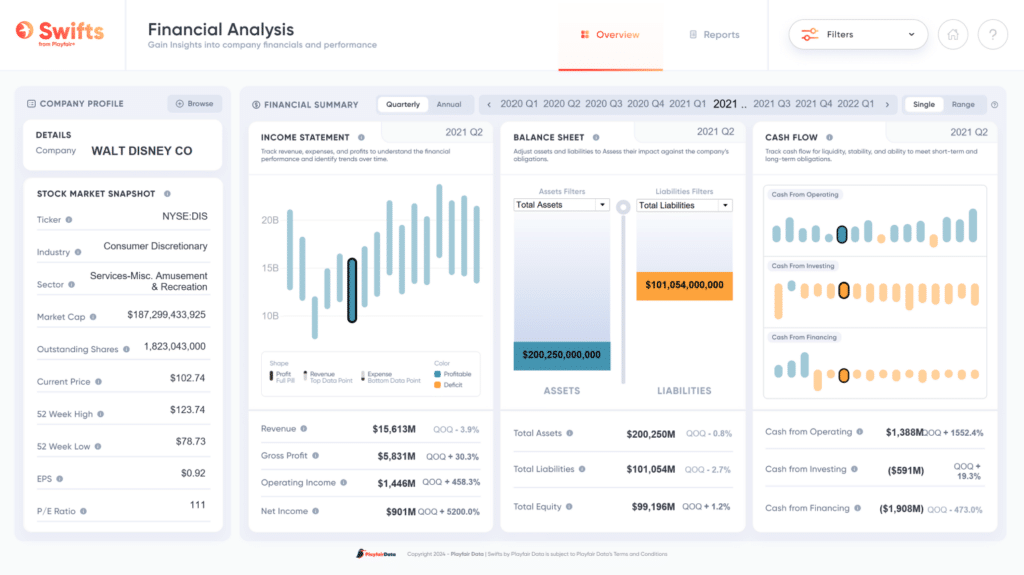The image size is (1024, 575).
Task: Click the info icon beside Gross Profit
Action: [315, 455]
